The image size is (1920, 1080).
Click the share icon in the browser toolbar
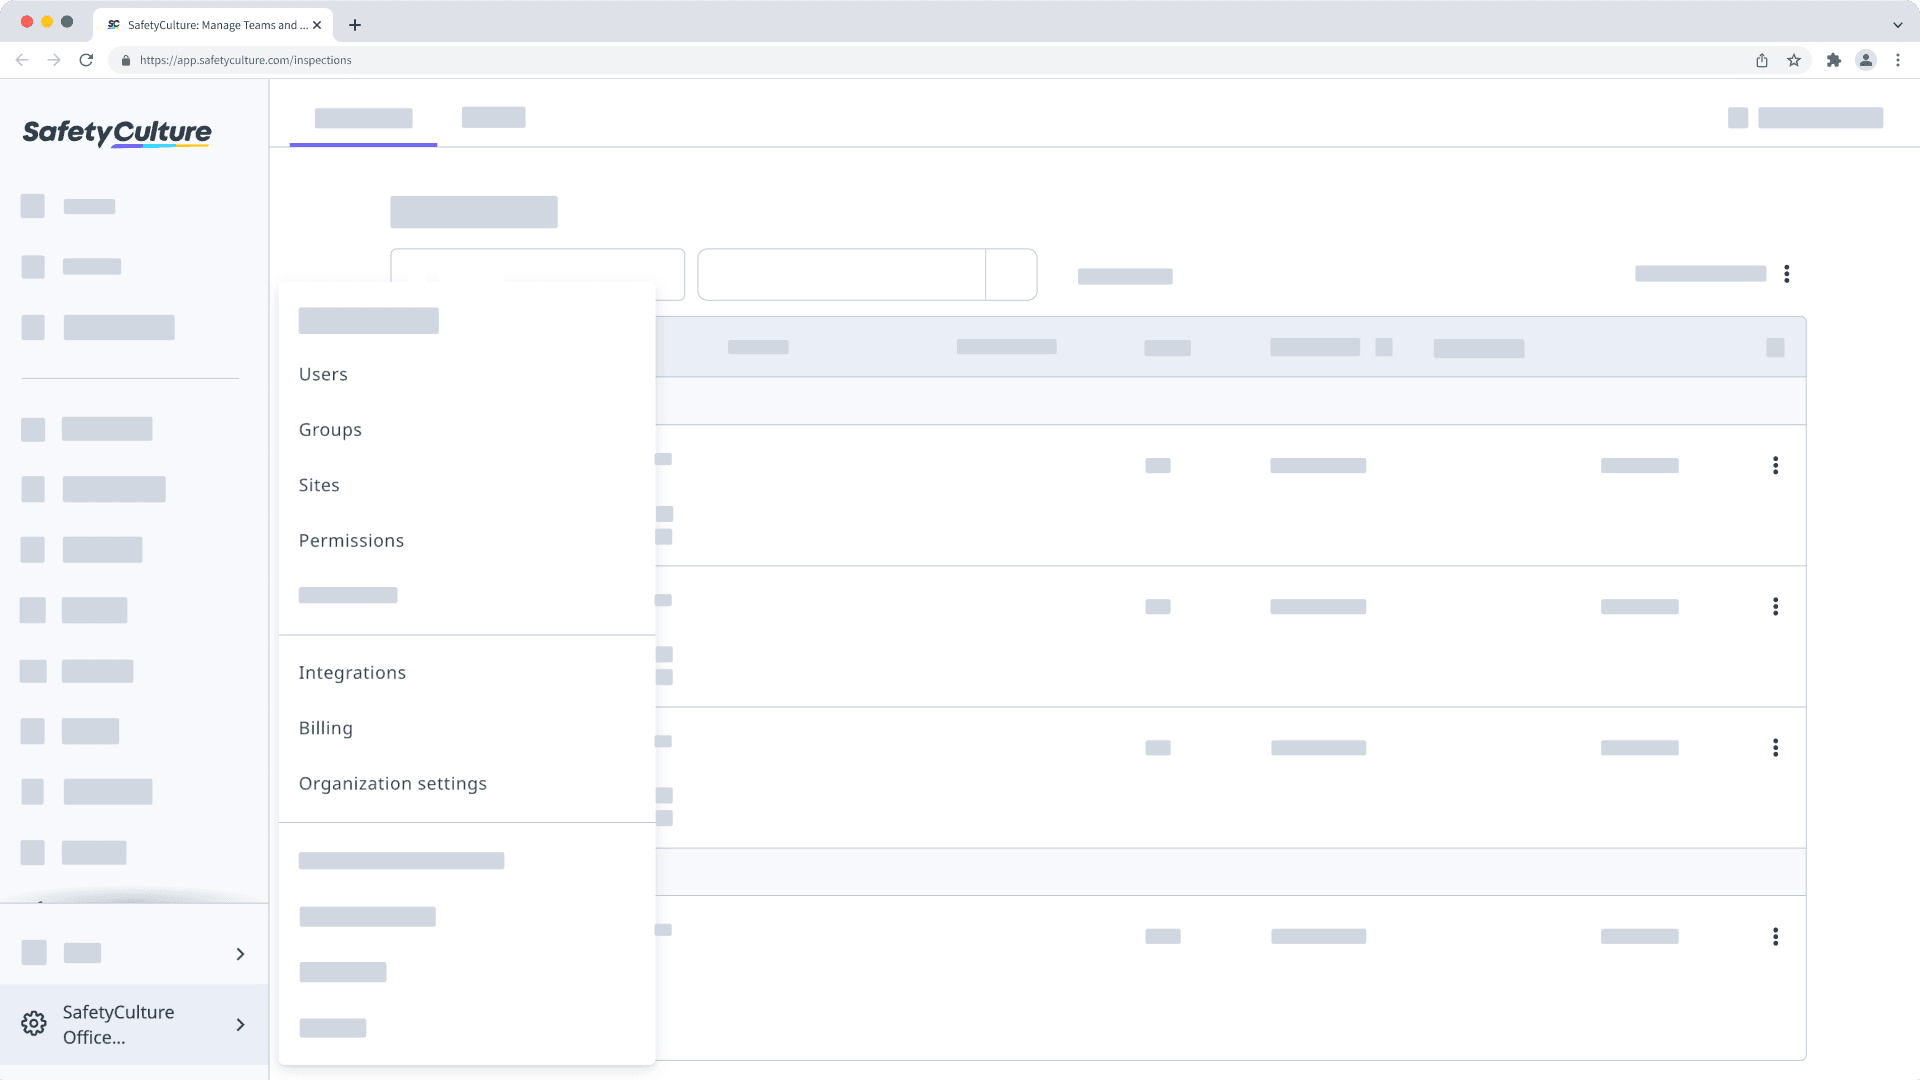[1761, 60]
